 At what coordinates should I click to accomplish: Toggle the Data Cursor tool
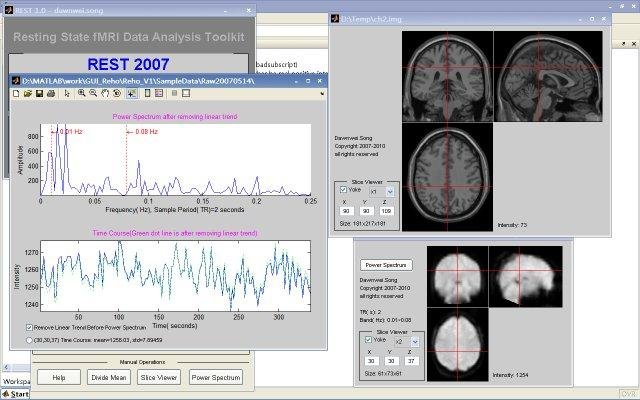point(132,93)
